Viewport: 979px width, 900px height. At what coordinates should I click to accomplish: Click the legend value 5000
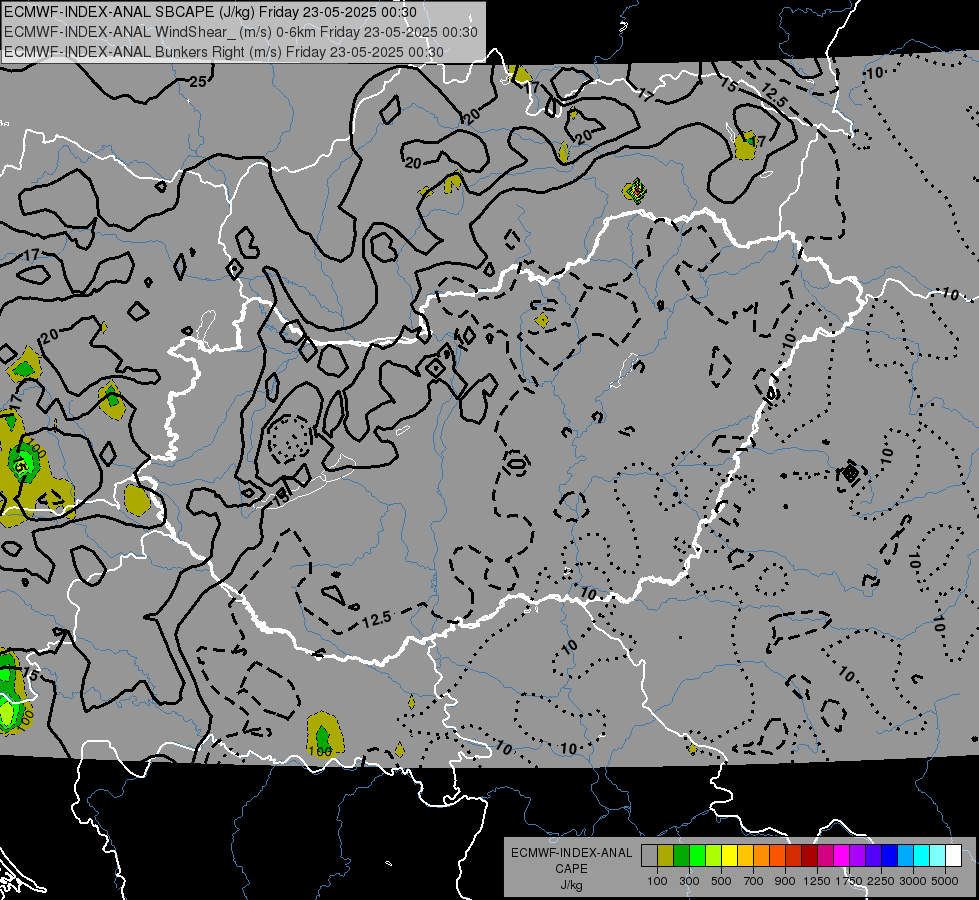[945, 881]
